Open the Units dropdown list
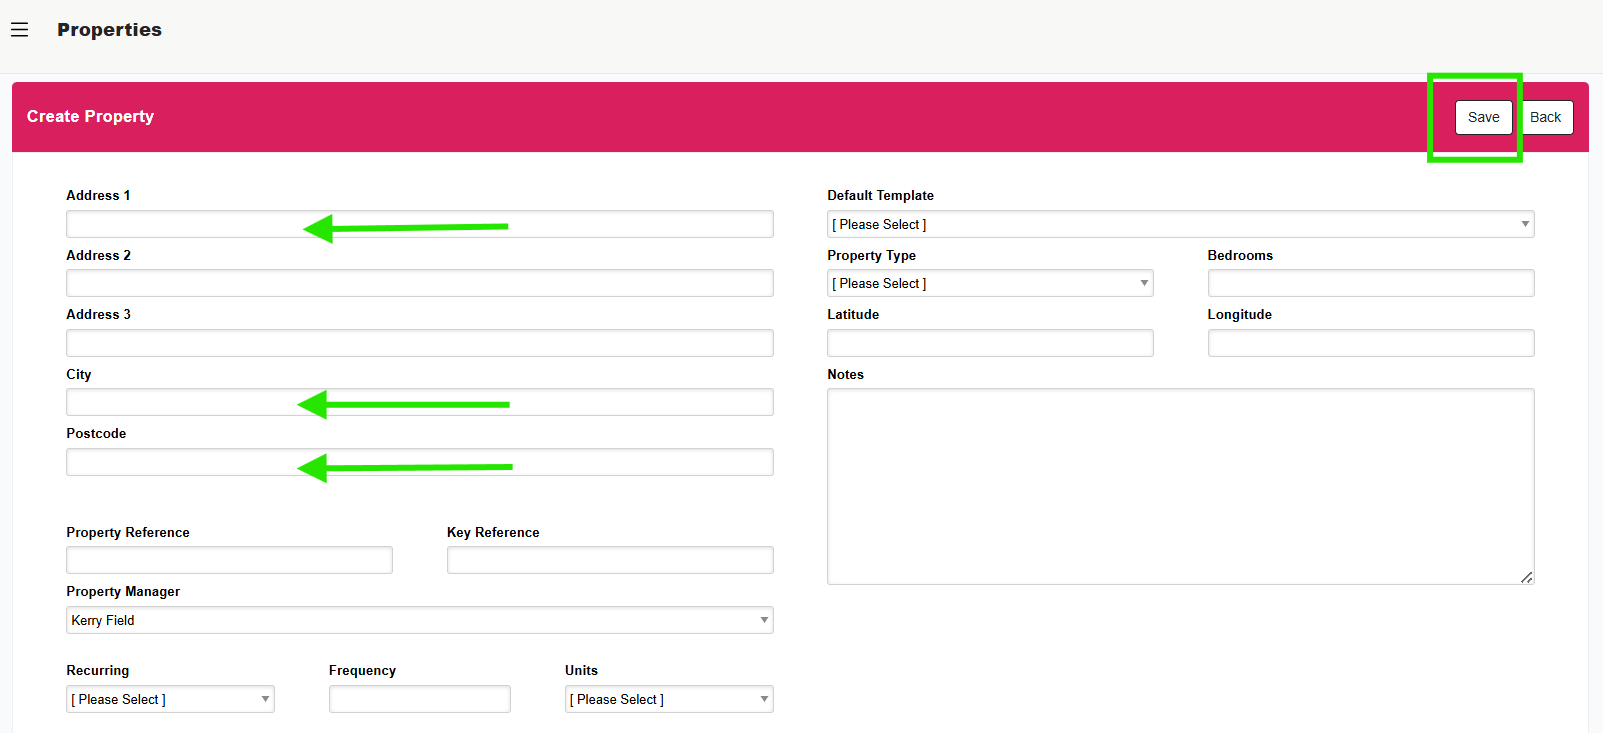The width and height of the screenshot is (1603, 733). 668,699
